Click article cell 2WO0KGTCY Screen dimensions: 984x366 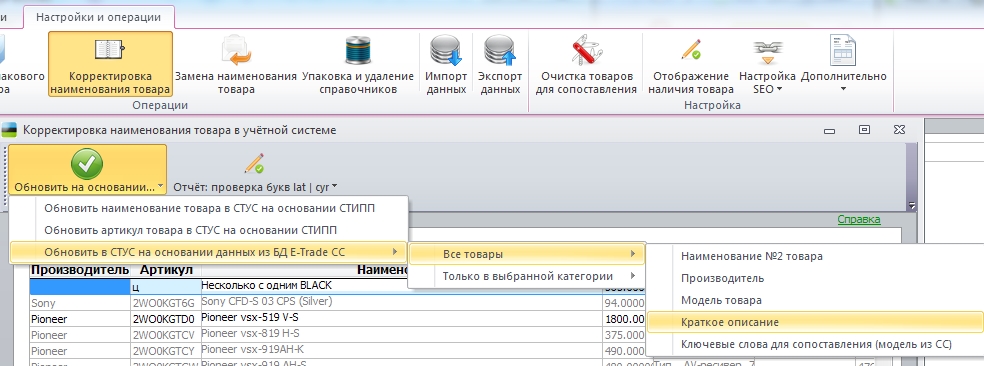(x=166, y=351)
